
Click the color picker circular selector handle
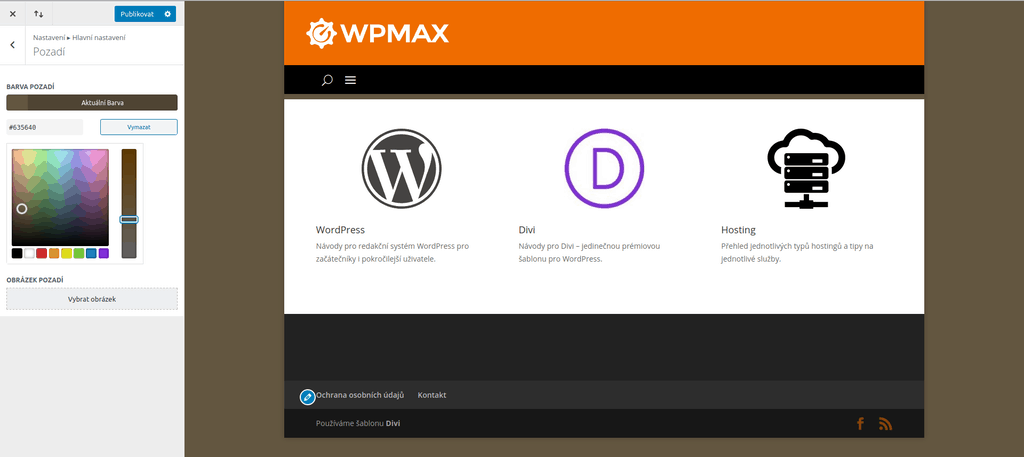click(22, 208)
